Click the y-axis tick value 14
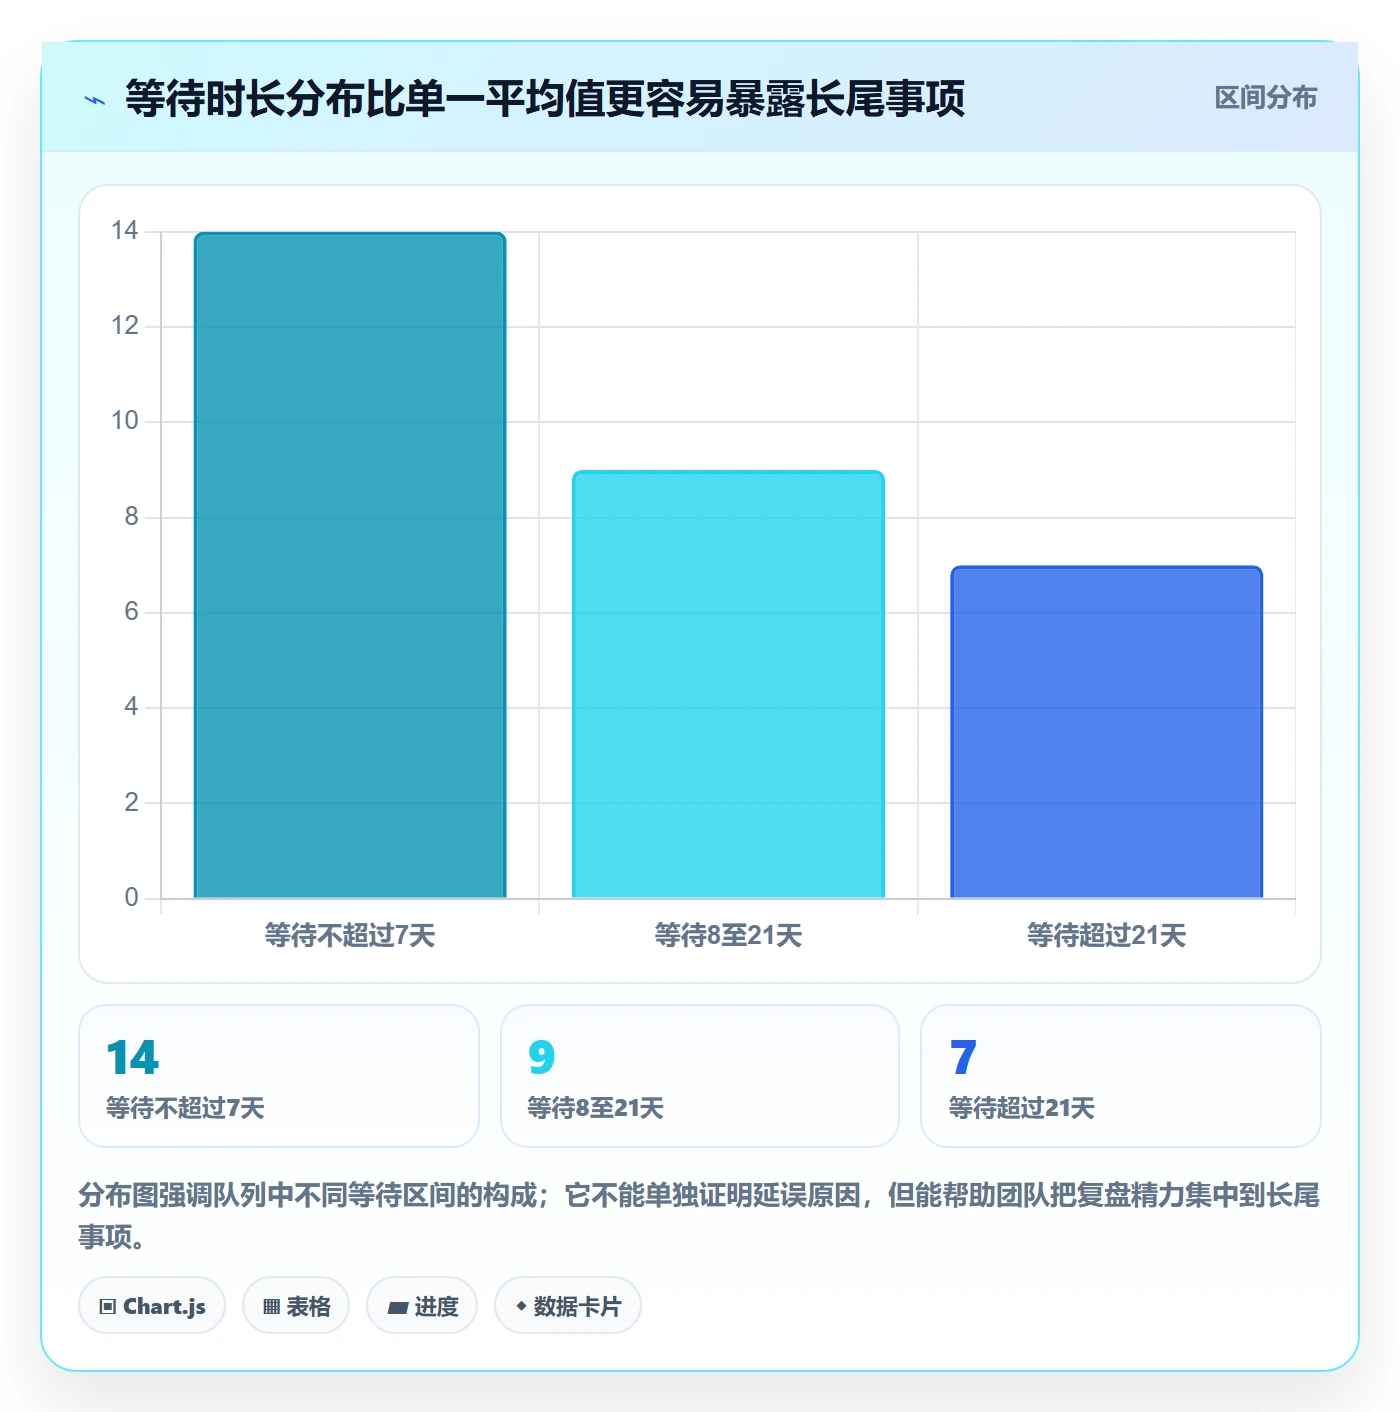Viewport: 1400px width, 1412px height. [124, 231]
